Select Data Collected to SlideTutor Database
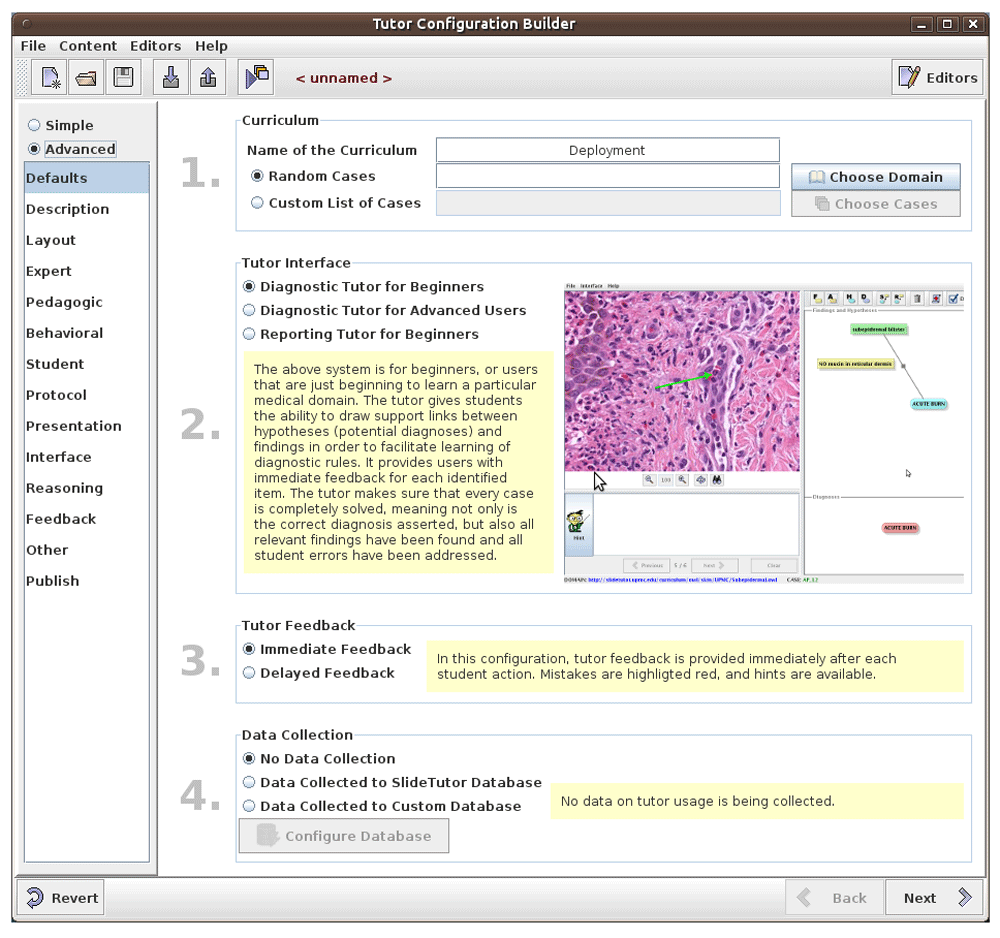 pos(392,782)
